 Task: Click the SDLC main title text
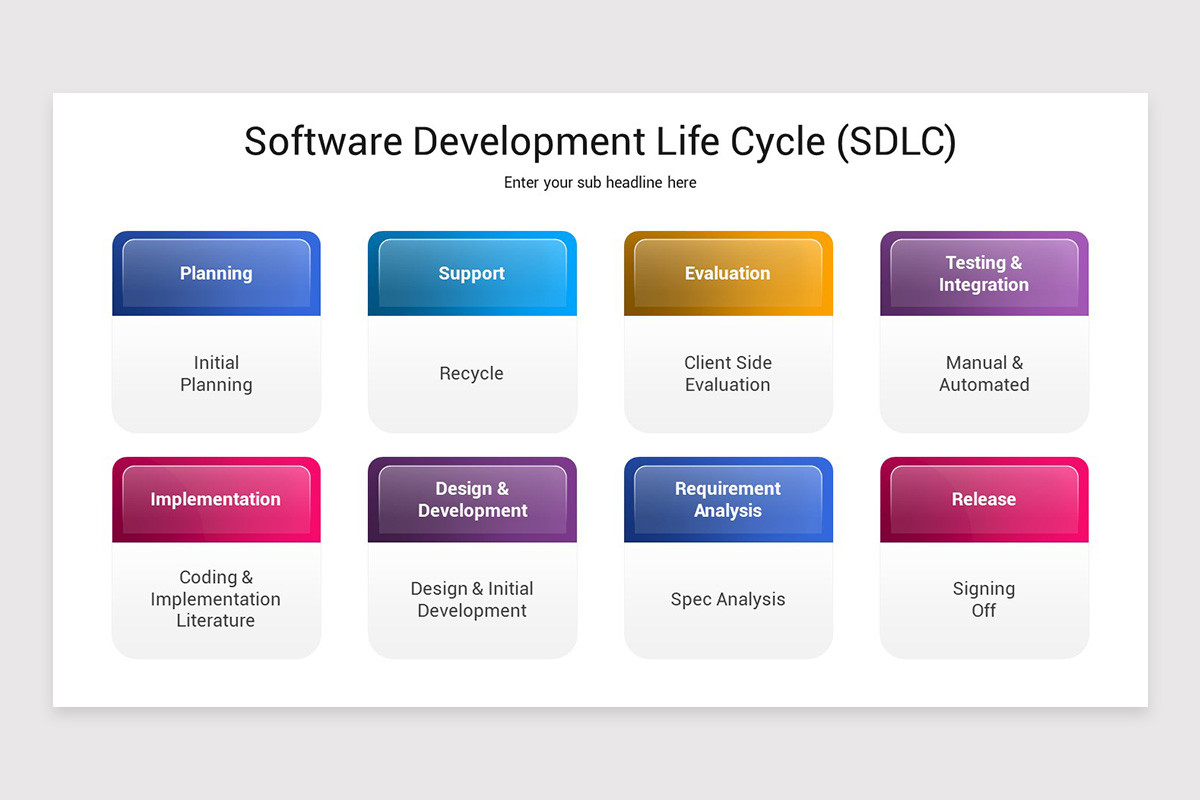[x=600, y=141]
